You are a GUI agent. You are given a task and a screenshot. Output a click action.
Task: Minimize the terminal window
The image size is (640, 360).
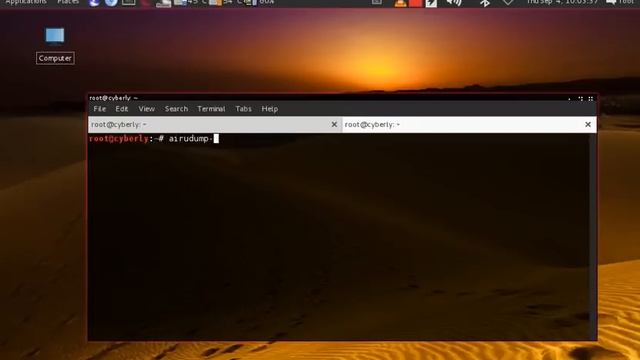(570, 98)
